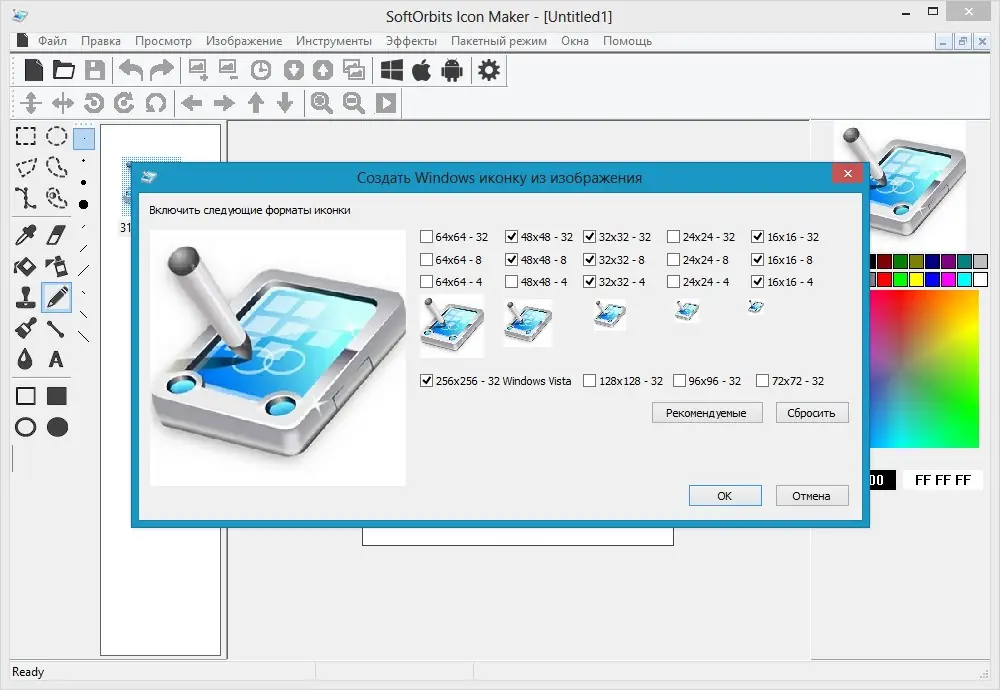Open the Пакетный режим menu
Screen dimensions: 1000x690
click(x=499, y=41)
